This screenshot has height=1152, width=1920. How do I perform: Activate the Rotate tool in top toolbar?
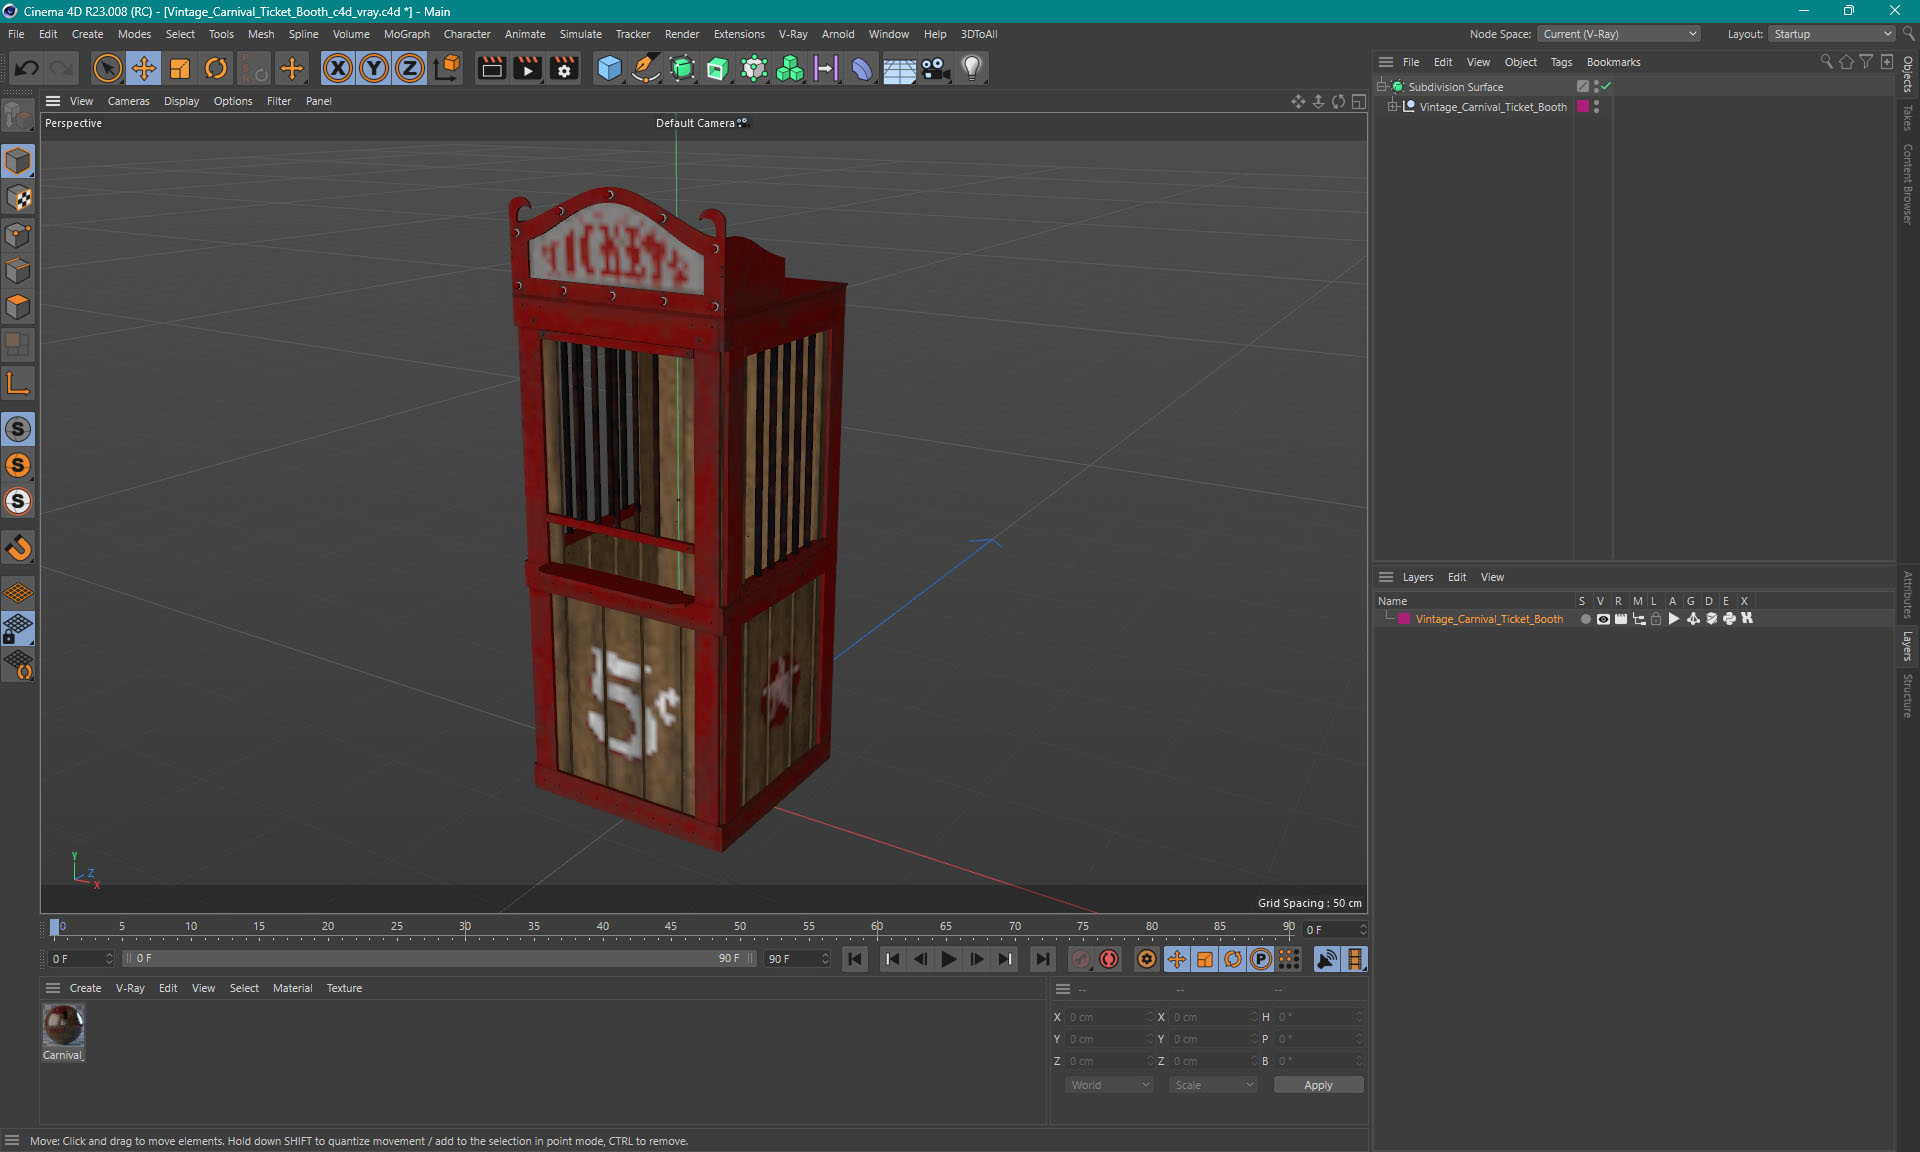[216, 68]
